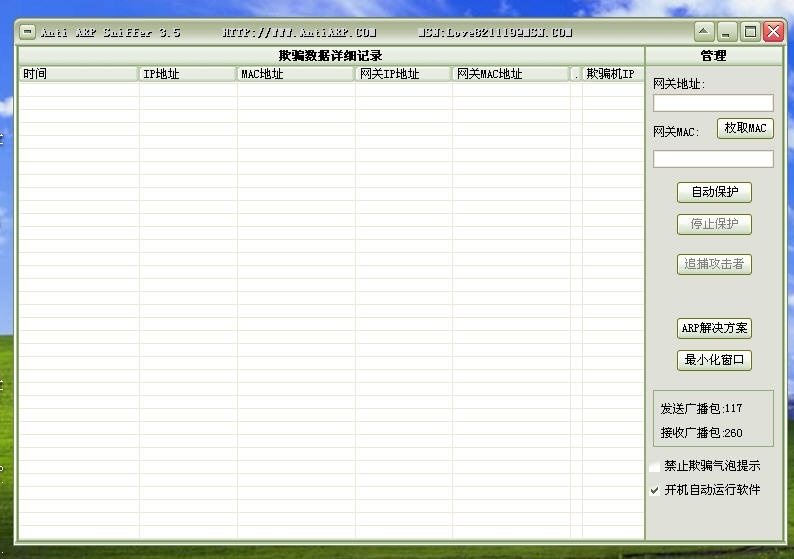Click the system menu icon in title bar
This screenshot has width=794, height=559.
pyautogui.click(x=28, y=32)
